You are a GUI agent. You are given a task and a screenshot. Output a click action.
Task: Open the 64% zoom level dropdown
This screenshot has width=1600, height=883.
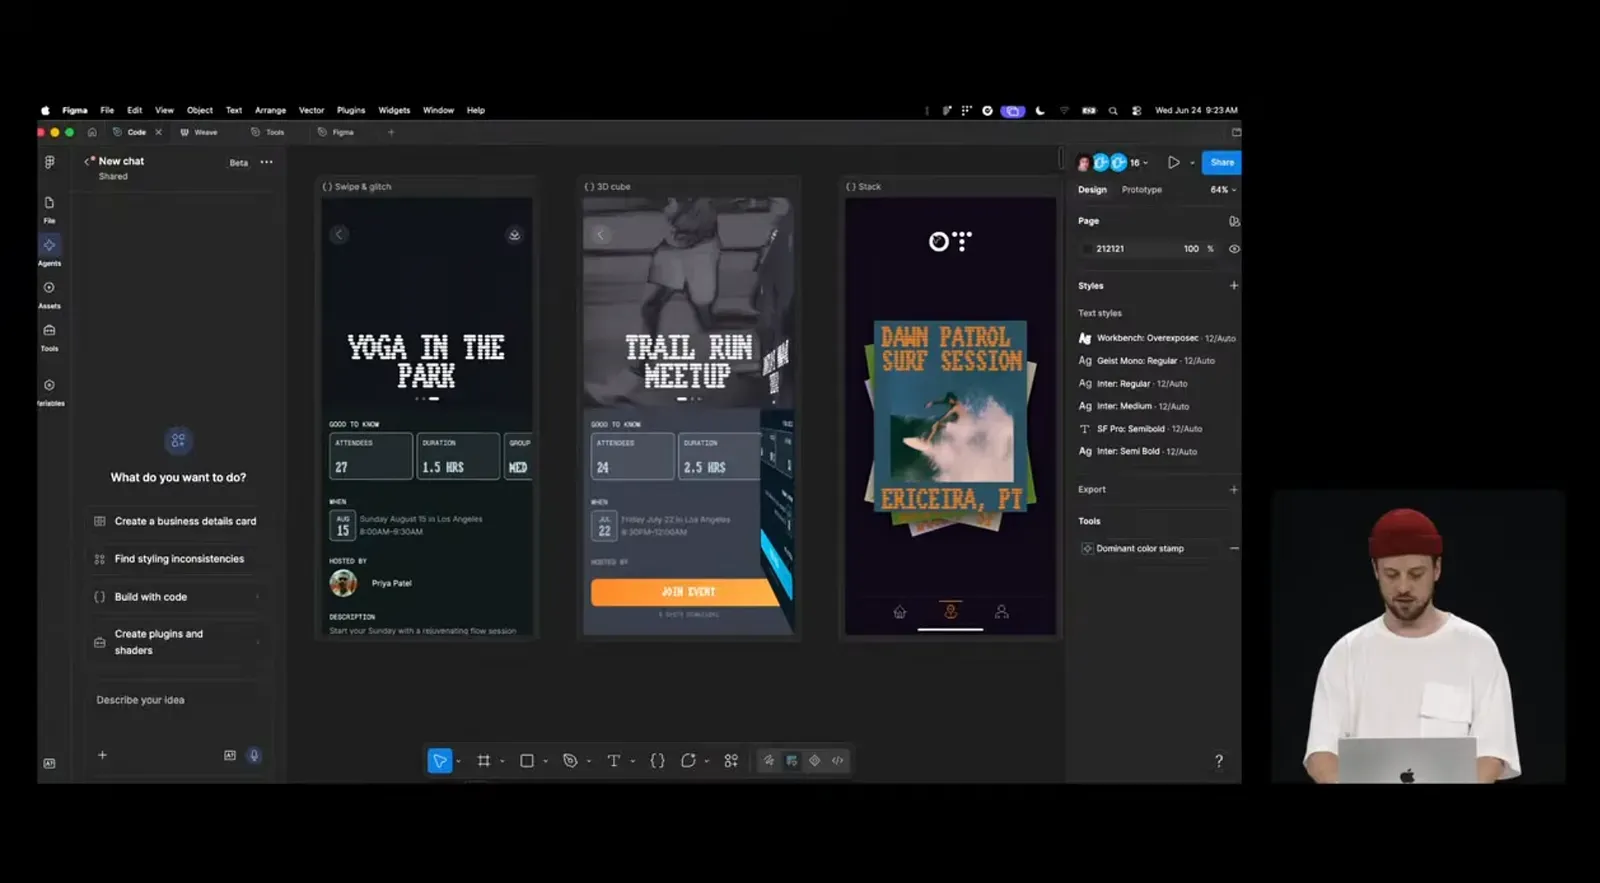click(1223, 190)
